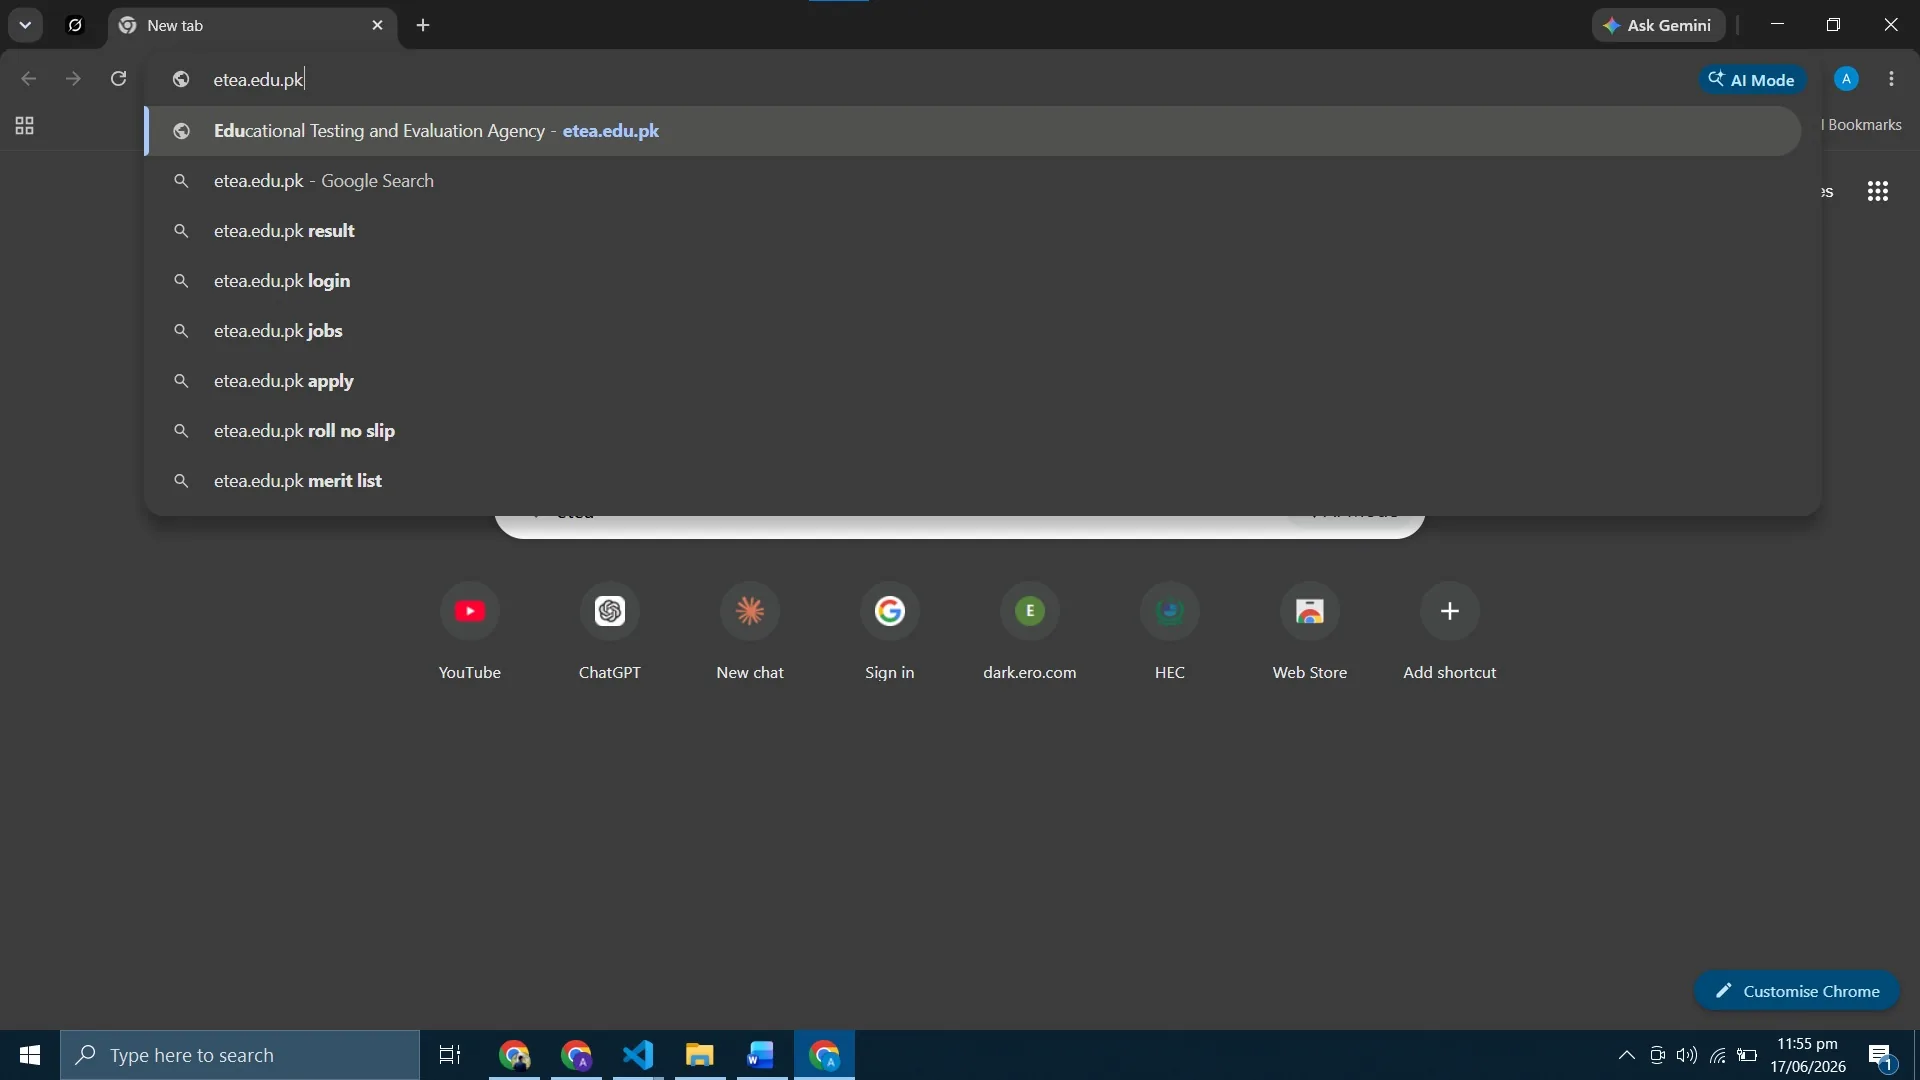Open the profile avatar menu

tap(1846, 79)
